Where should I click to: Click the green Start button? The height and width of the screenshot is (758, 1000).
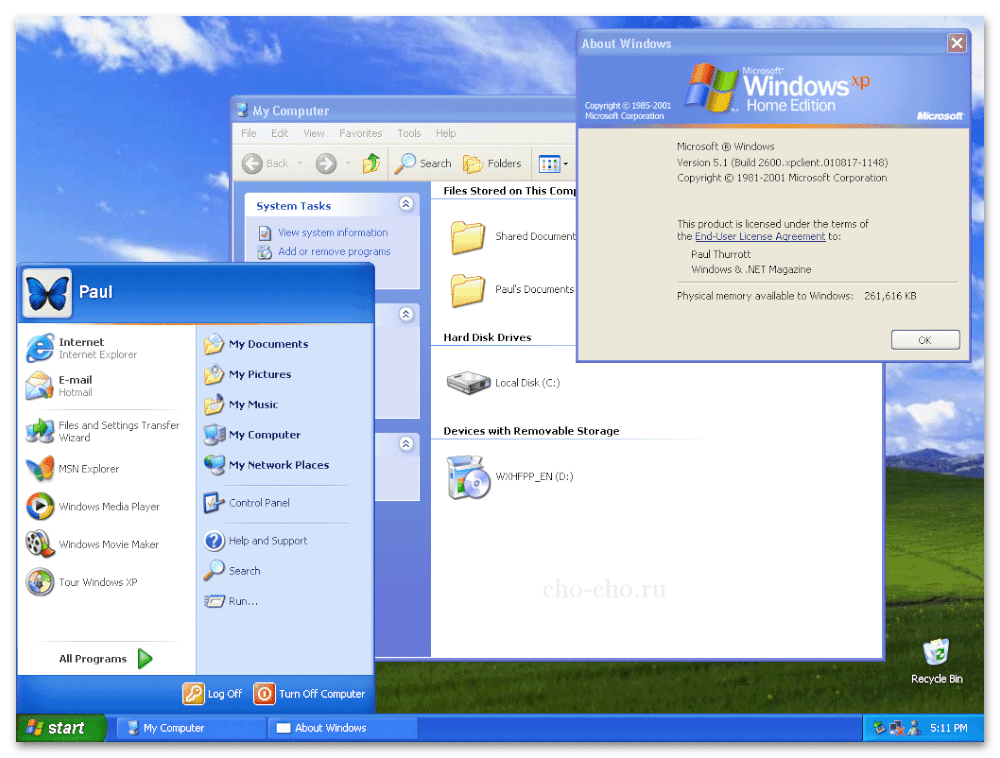point(60,728)
